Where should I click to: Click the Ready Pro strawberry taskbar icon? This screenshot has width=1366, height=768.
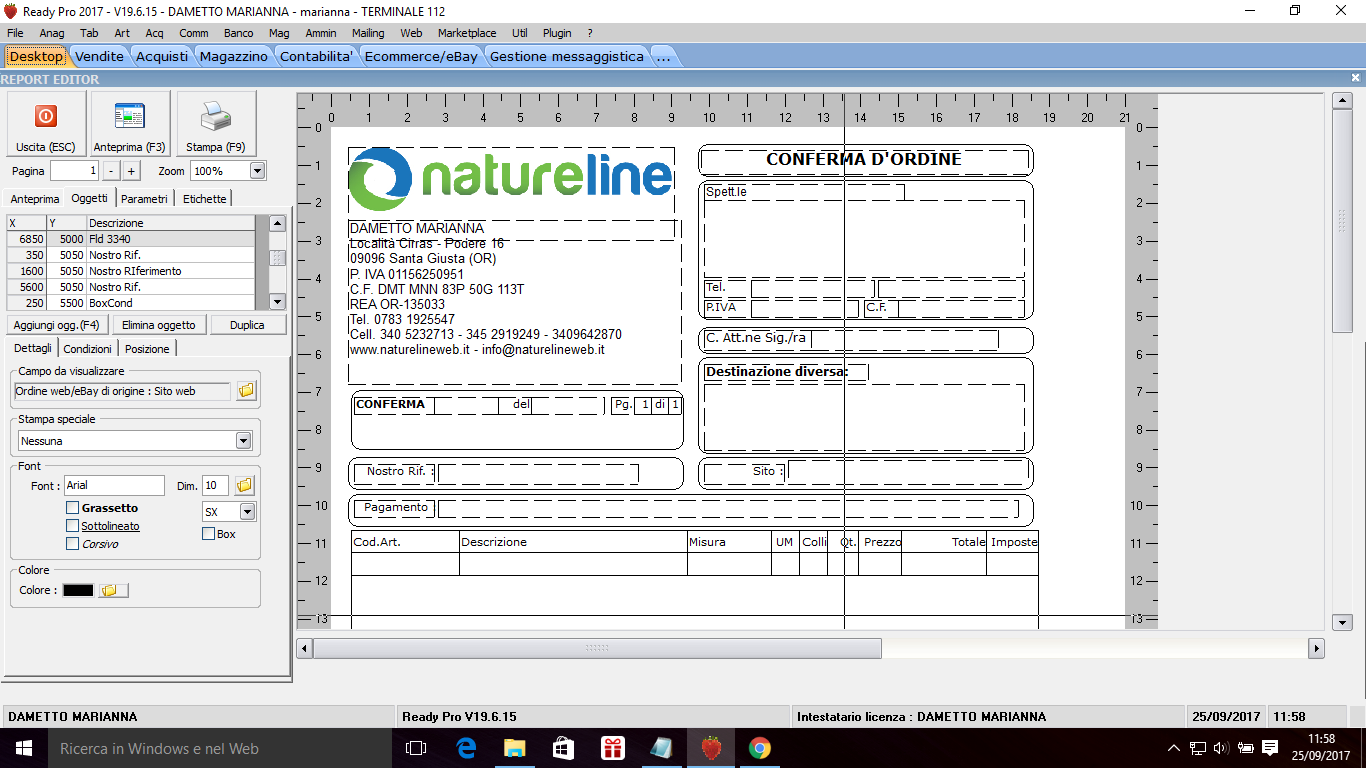tap(711, 748)
